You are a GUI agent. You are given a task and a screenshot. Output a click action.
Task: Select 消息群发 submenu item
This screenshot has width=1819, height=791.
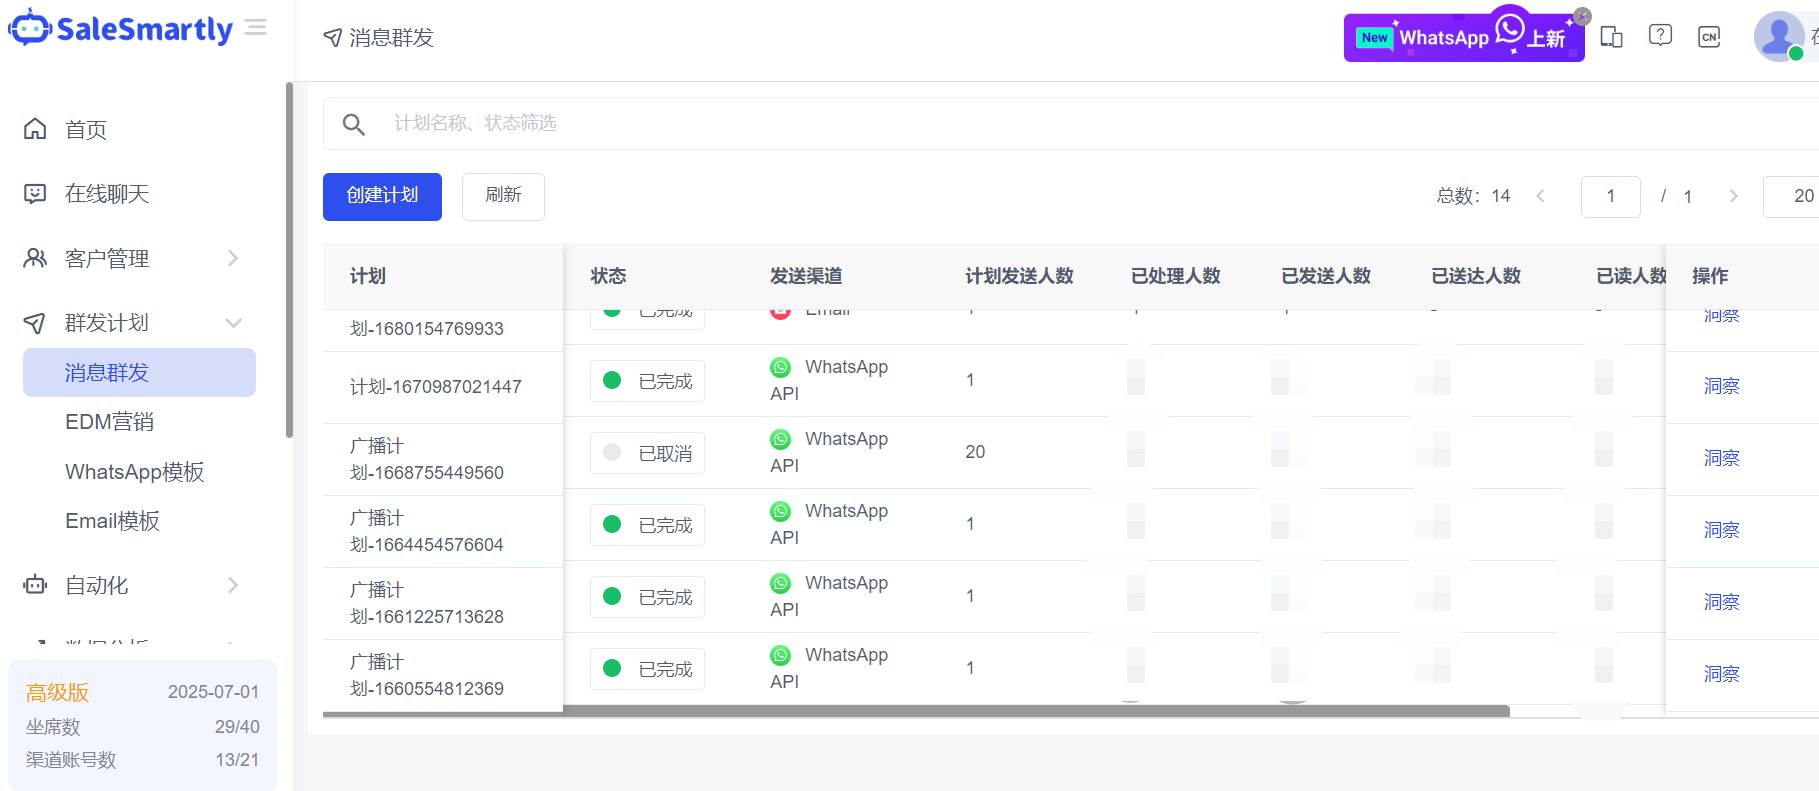point(139,372)
